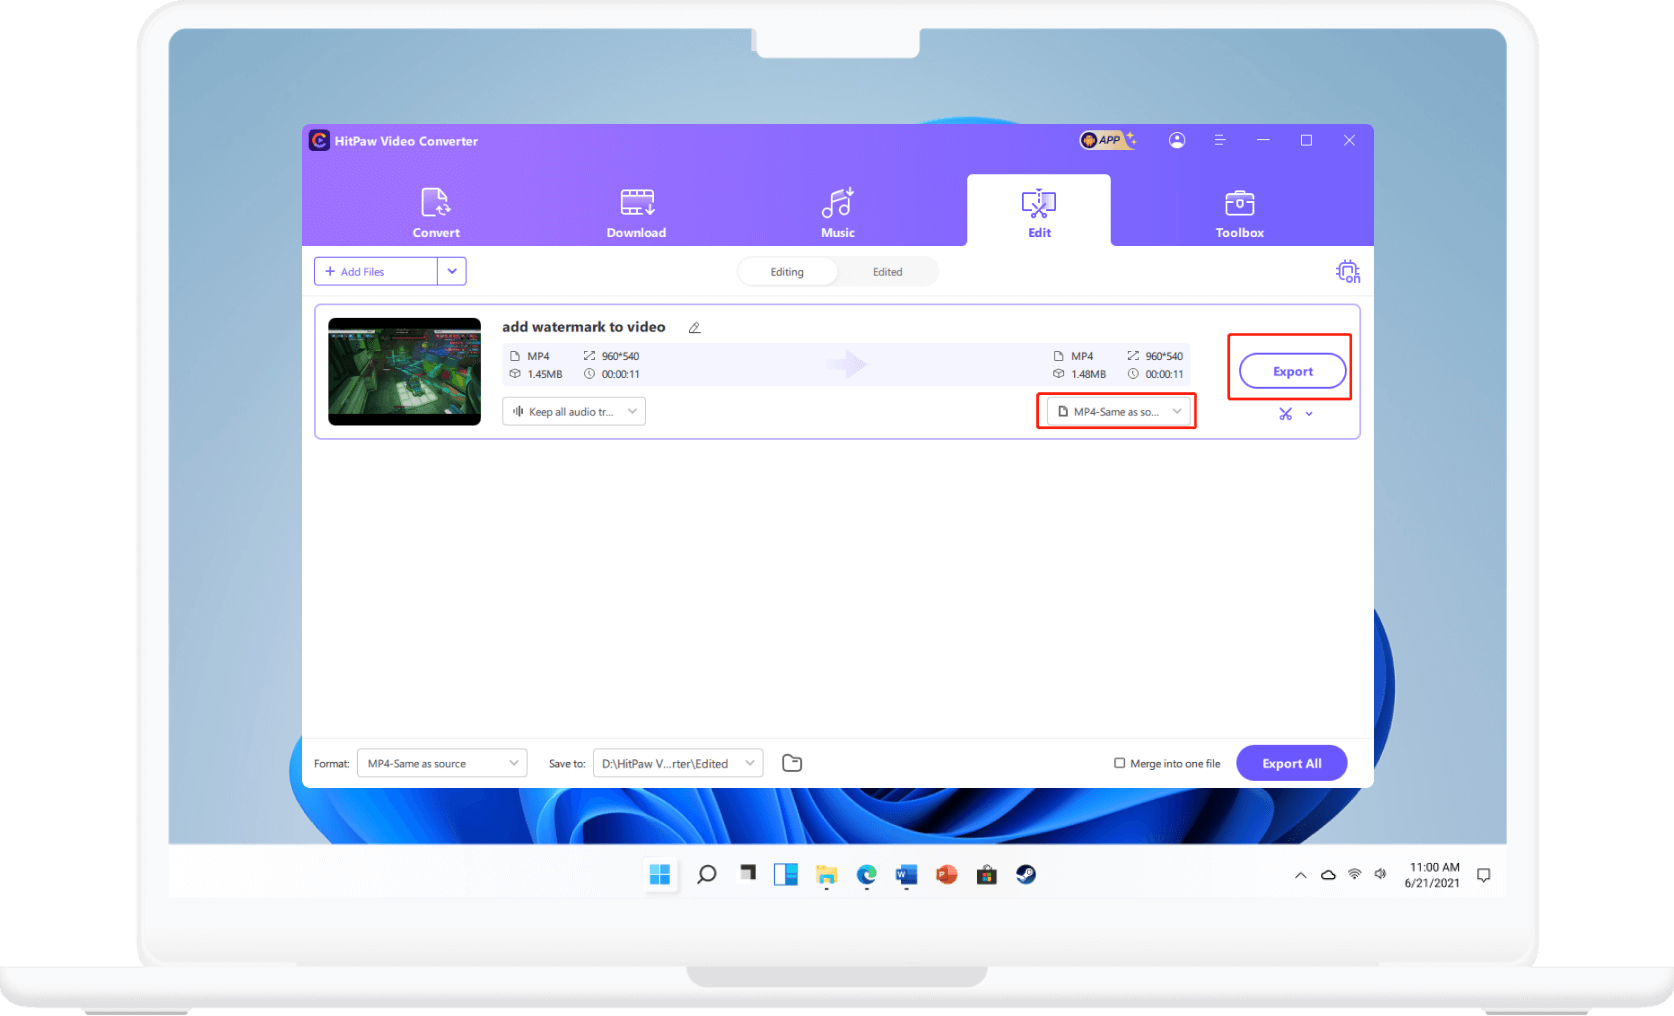This screenshot has width=1674, height=1016.
Task: Switch to the Music tab
Action: click(x=838, y=213)
